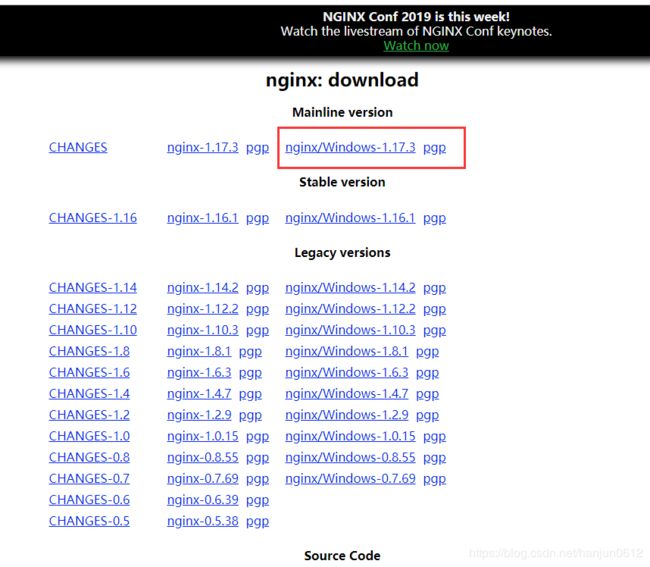The width and height of the screenshot is (650, 567).
Task: Download nginx-1.4.7 source
Action: pyautogui.click(x=199, y=393)
